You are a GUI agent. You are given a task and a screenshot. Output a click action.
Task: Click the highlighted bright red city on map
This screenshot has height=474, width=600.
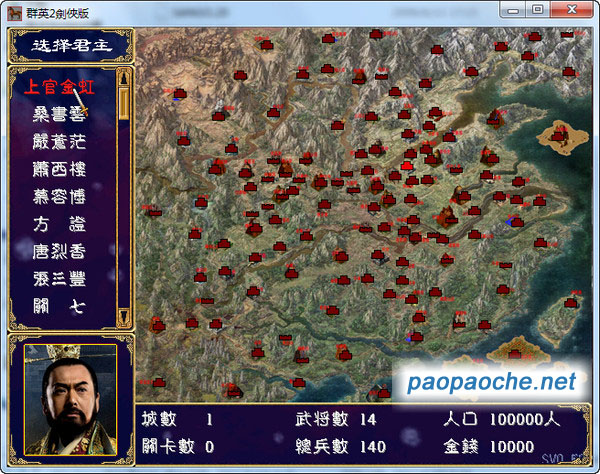coord(407,166)
